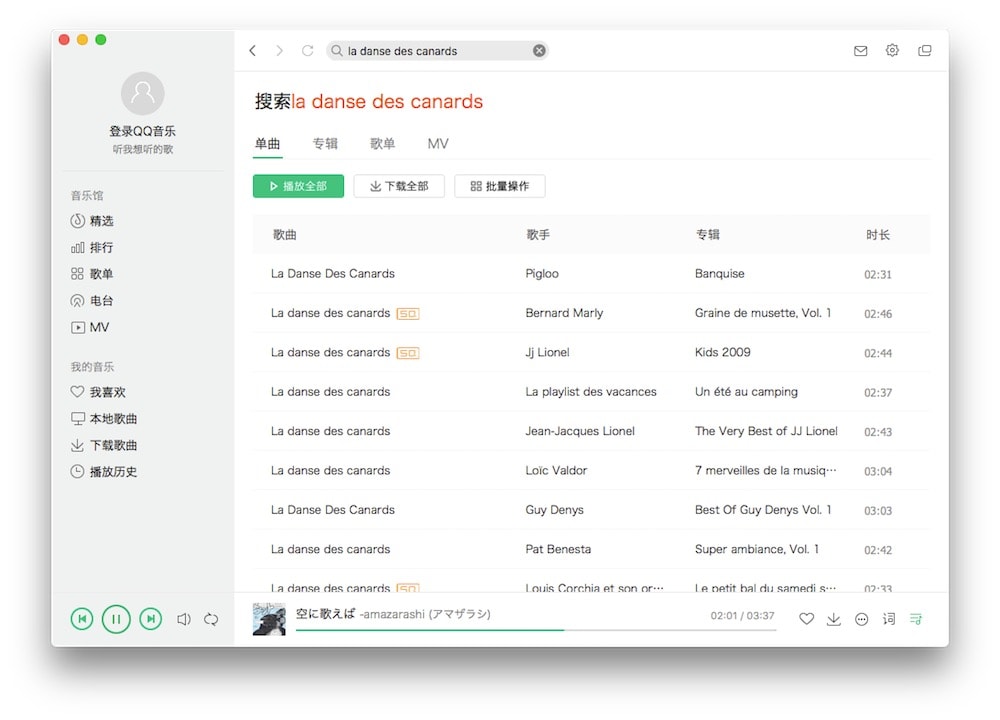
Task: Open the mail messages icon
Action: pyautogui.click(x=860, y=50)
